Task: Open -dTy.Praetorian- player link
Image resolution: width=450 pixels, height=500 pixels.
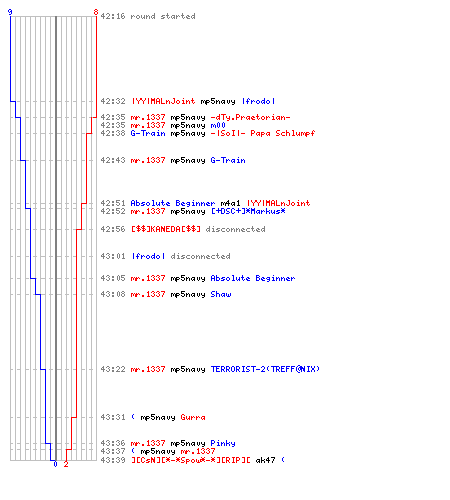Action: (250, 117)
